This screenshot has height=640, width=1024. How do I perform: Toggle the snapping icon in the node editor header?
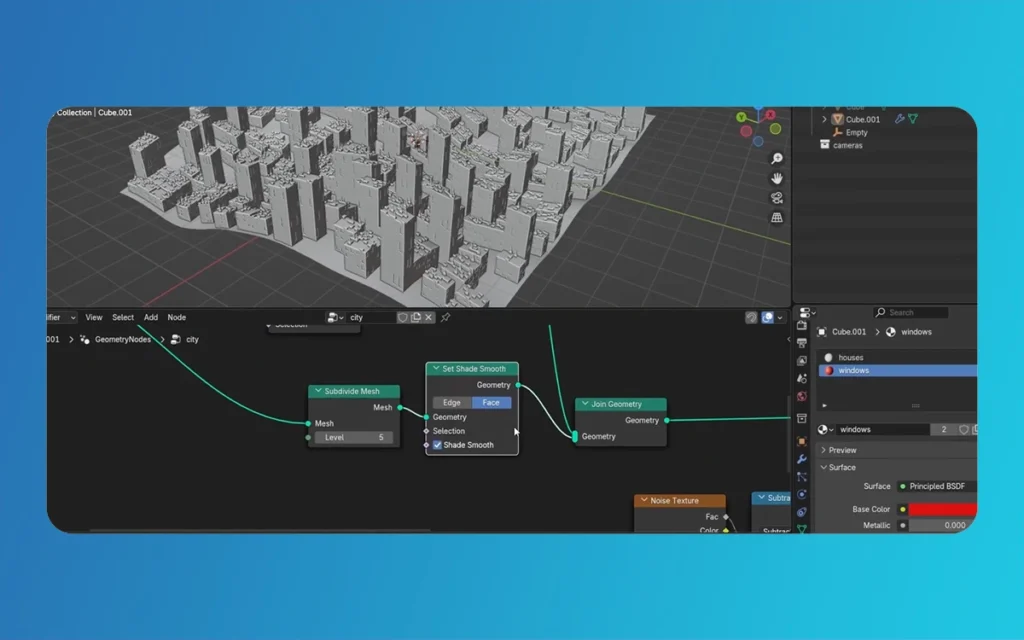point(751,317)
